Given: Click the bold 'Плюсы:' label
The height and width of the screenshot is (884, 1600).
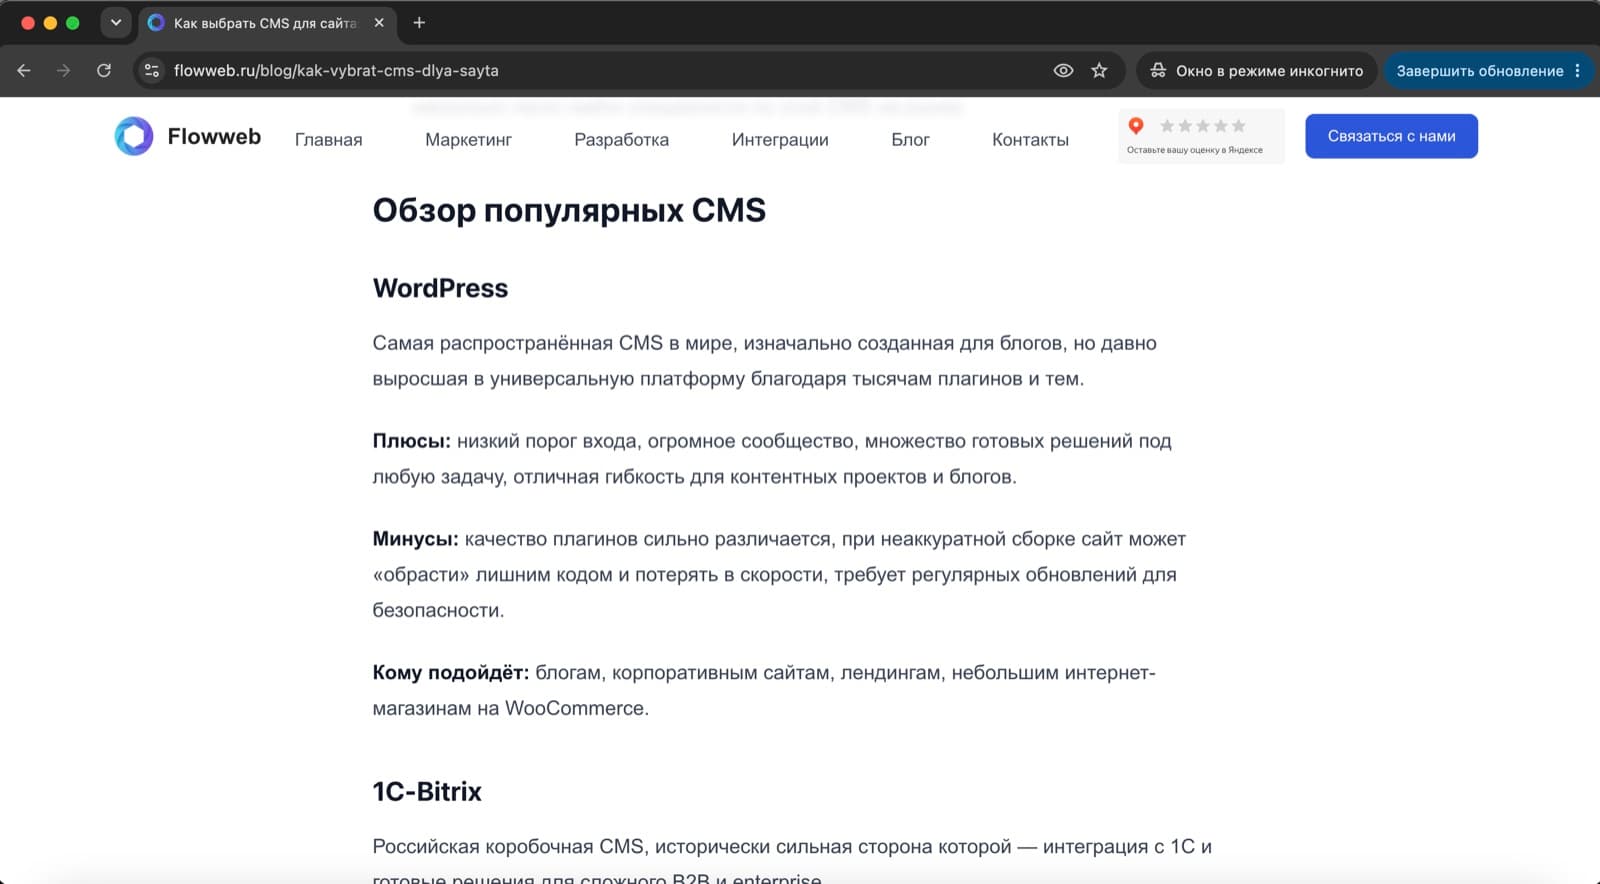Looking at the screenshot, I should pos(412,441).
